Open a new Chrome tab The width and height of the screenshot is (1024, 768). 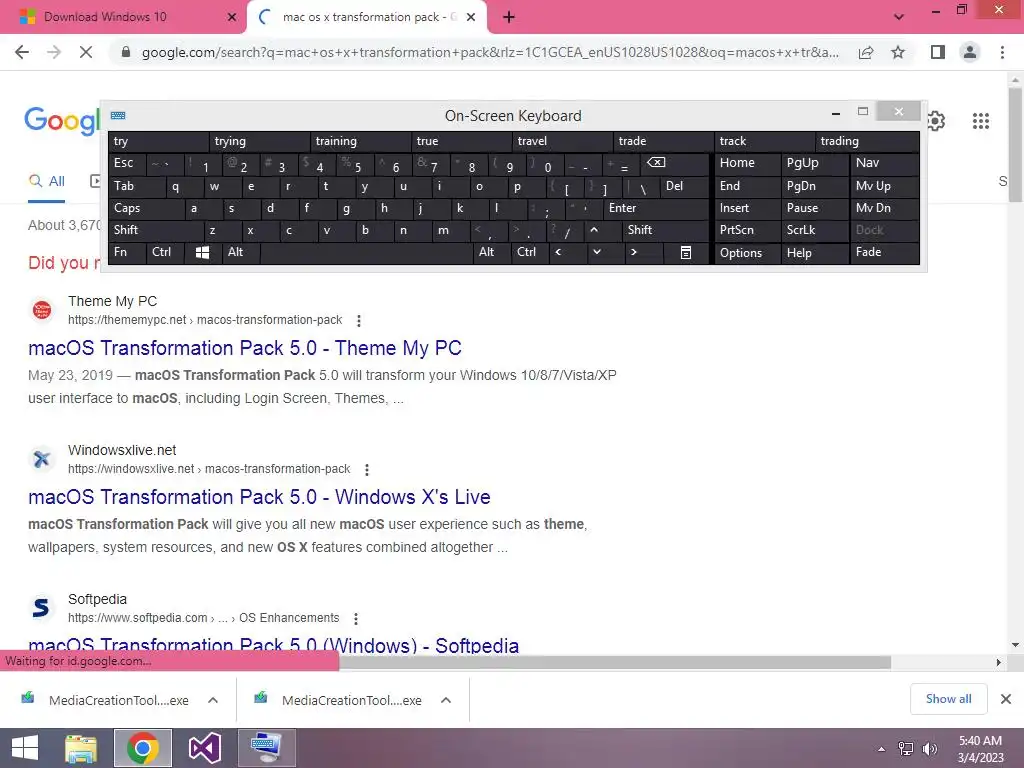(509, 17)
